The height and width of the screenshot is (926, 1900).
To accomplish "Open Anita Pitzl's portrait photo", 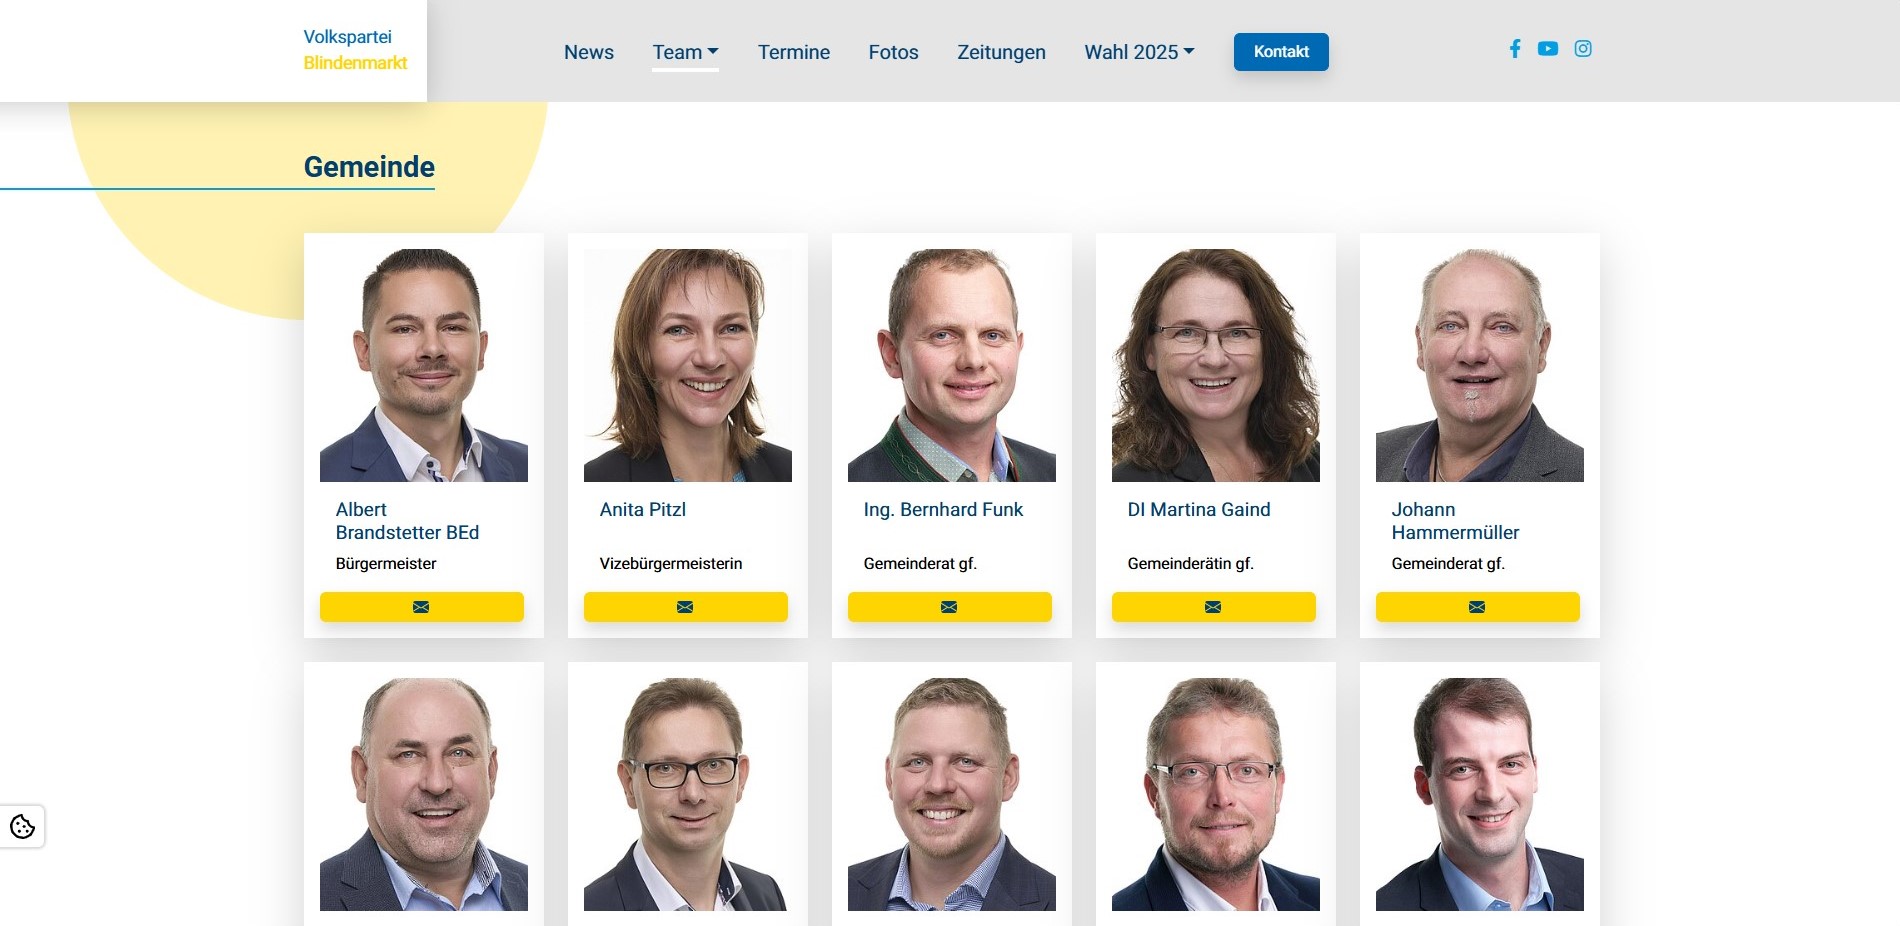I will coord(688,365).
